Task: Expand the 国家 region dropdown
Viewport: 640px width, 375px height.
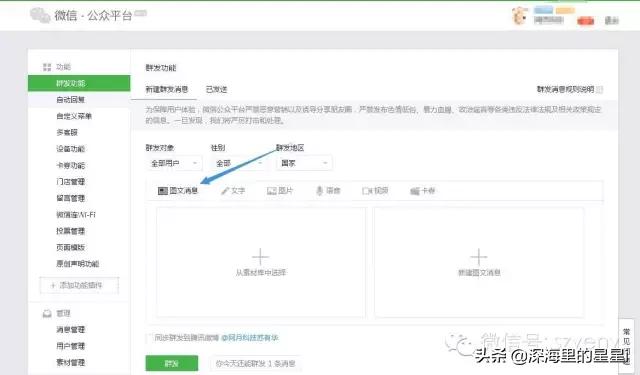Action: pos(304,163)
